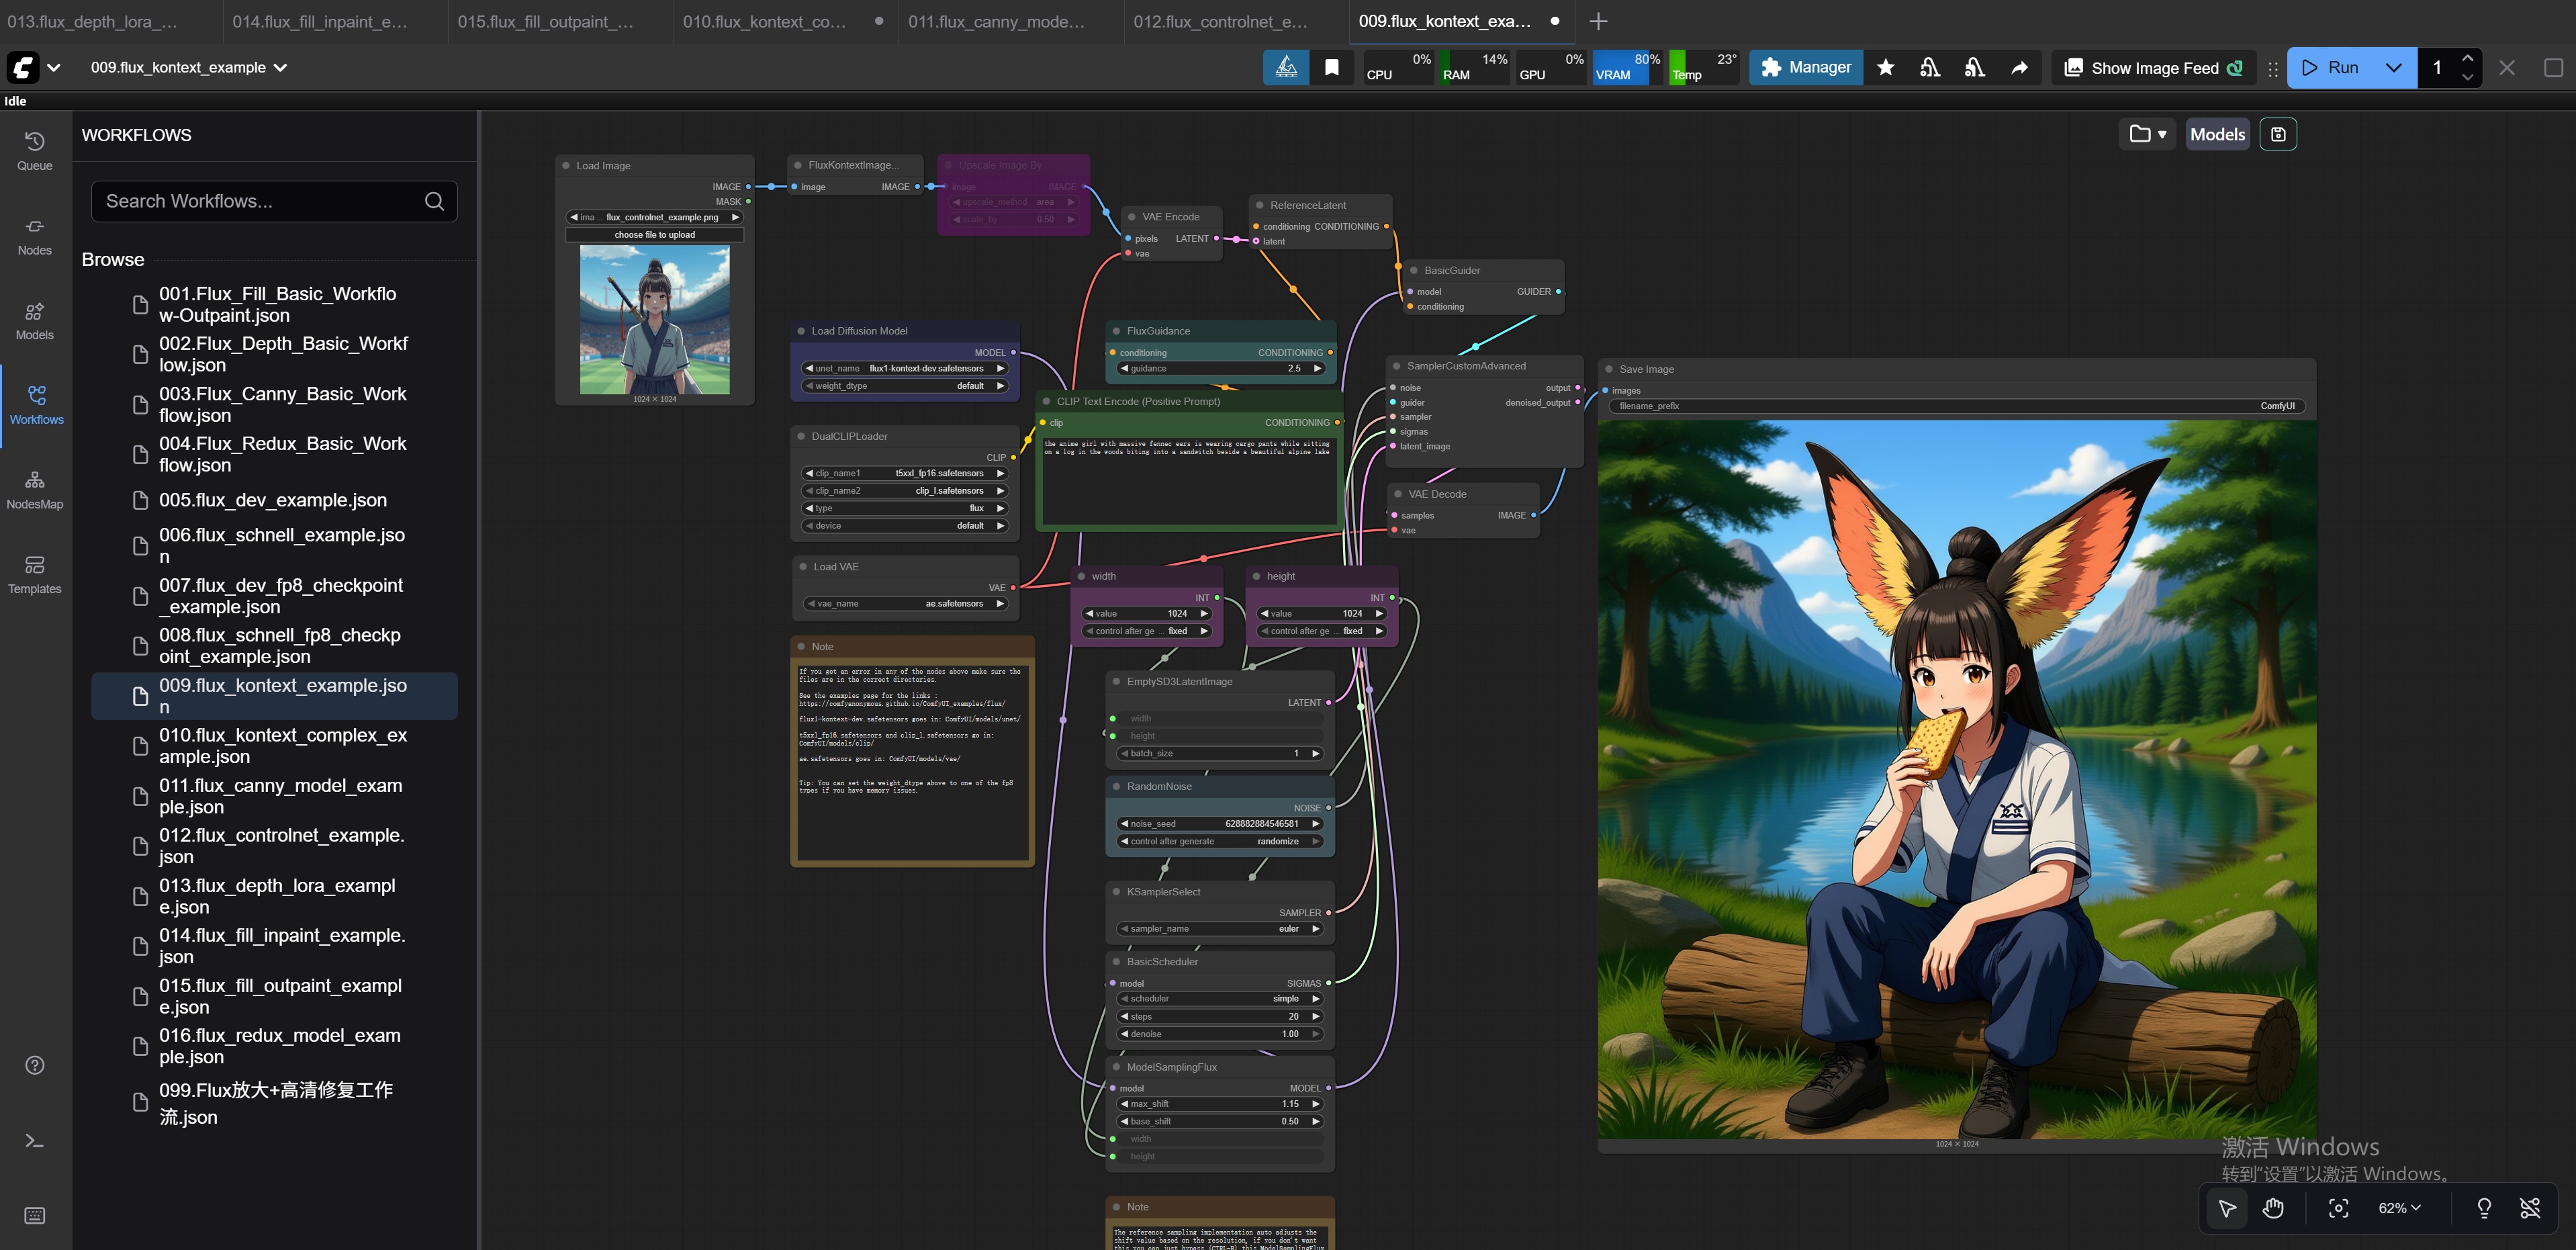This screenshot has width=2576, height=1250.
Task: Toggle link visibility icon at bottom right
Action: pyautogui.click(x=2529, y=1208)
